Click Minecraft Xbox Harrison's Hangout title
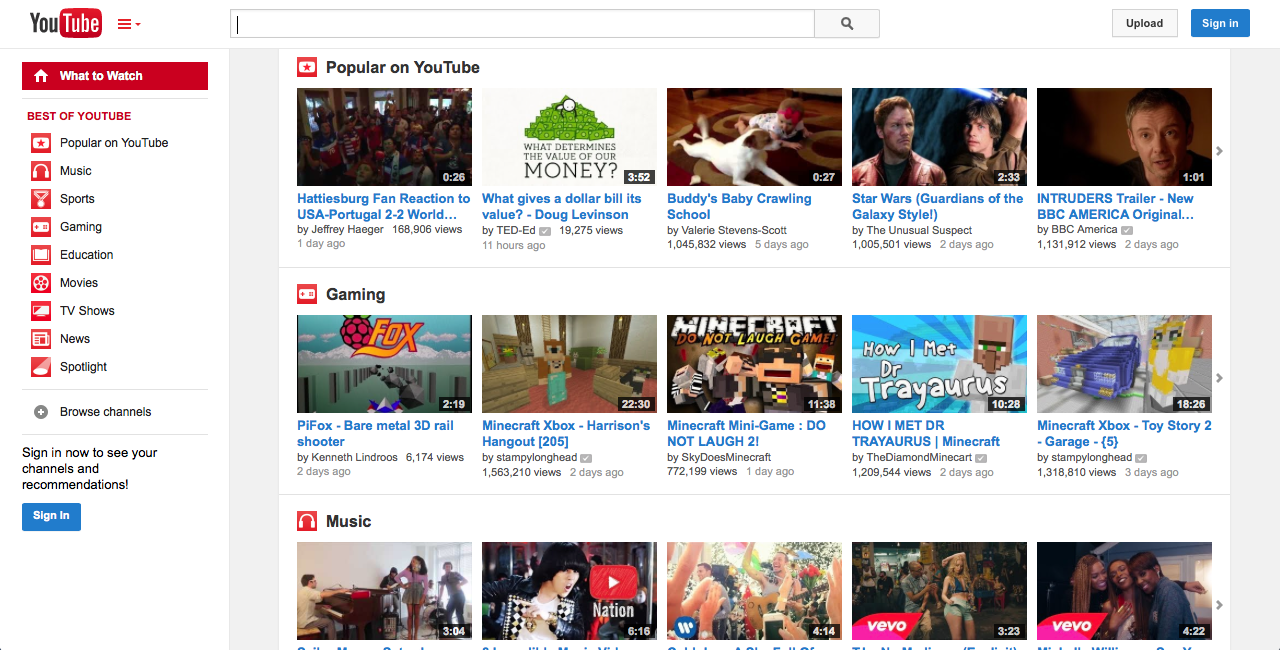The height and width of the screenshot is (650, 1280). [566, 433]
